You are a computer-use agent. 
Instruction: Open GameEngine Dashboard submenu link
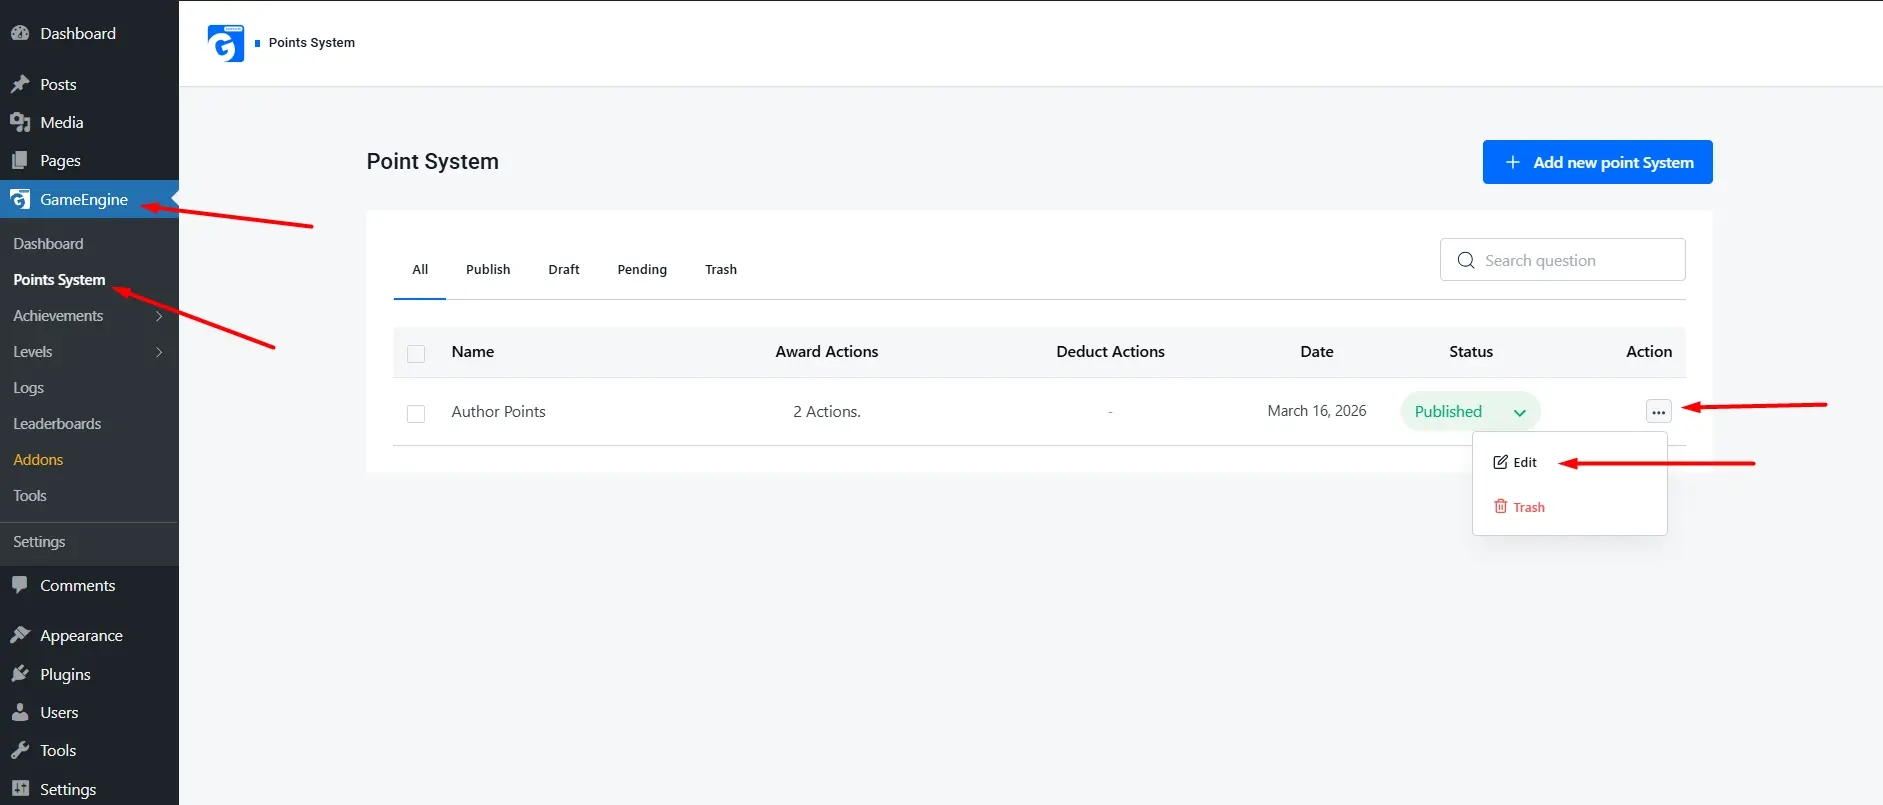48,244
